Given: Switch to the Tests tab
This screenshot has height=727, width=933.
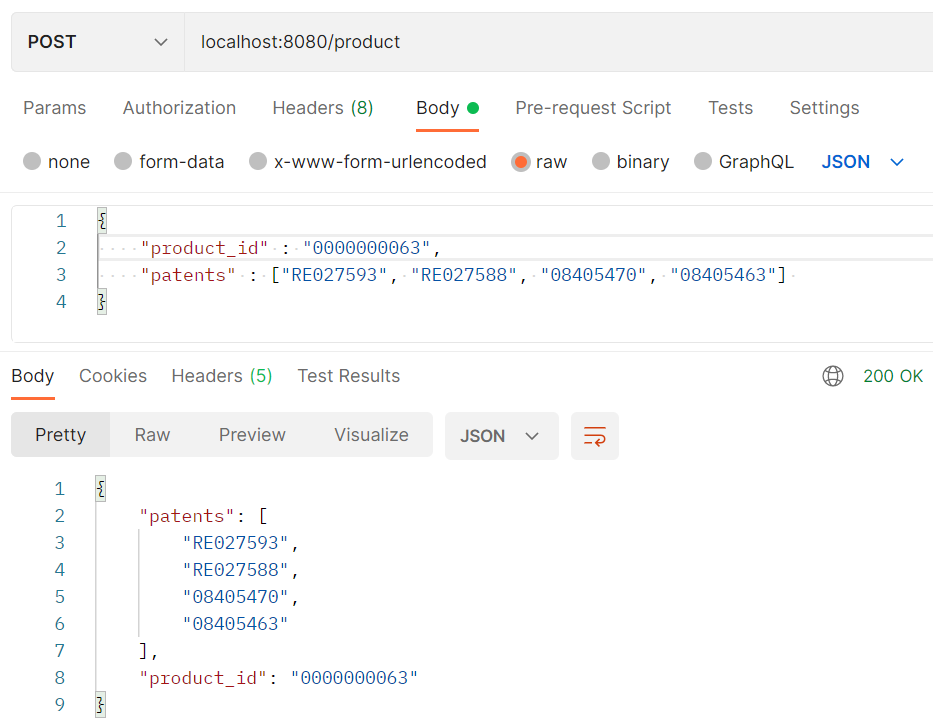Looking at the screenshot, I should (x=730, y=108).
